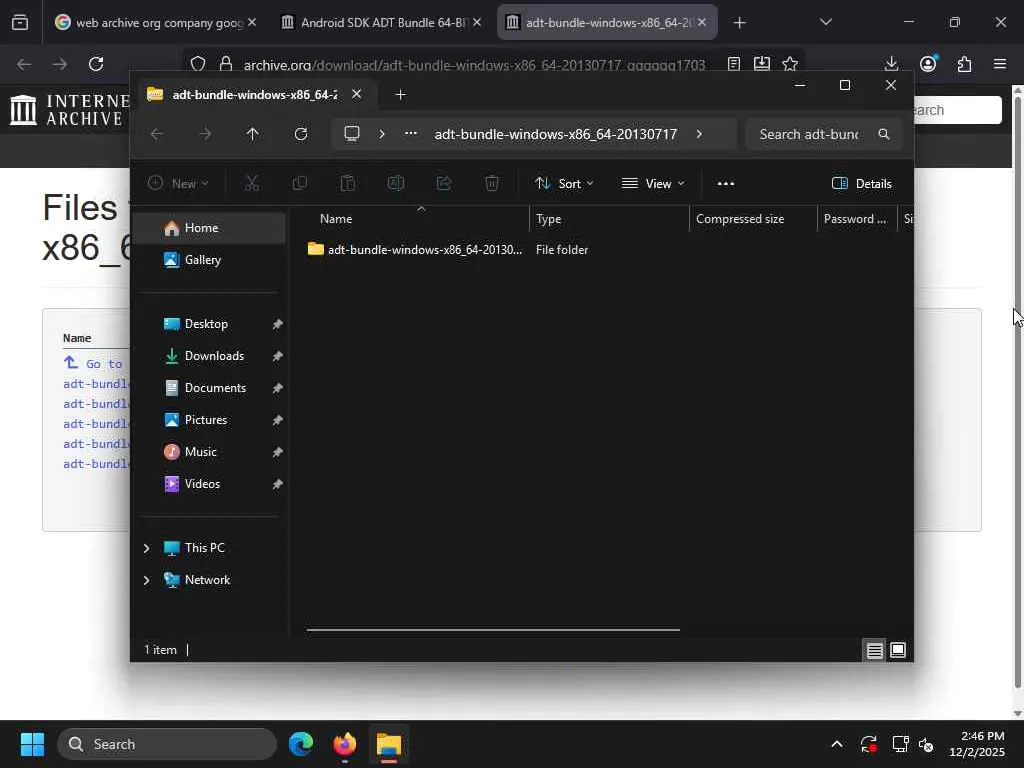
Task: Click the Internet Archive logo
Action: pyautogui.click(x=69, y=110)
